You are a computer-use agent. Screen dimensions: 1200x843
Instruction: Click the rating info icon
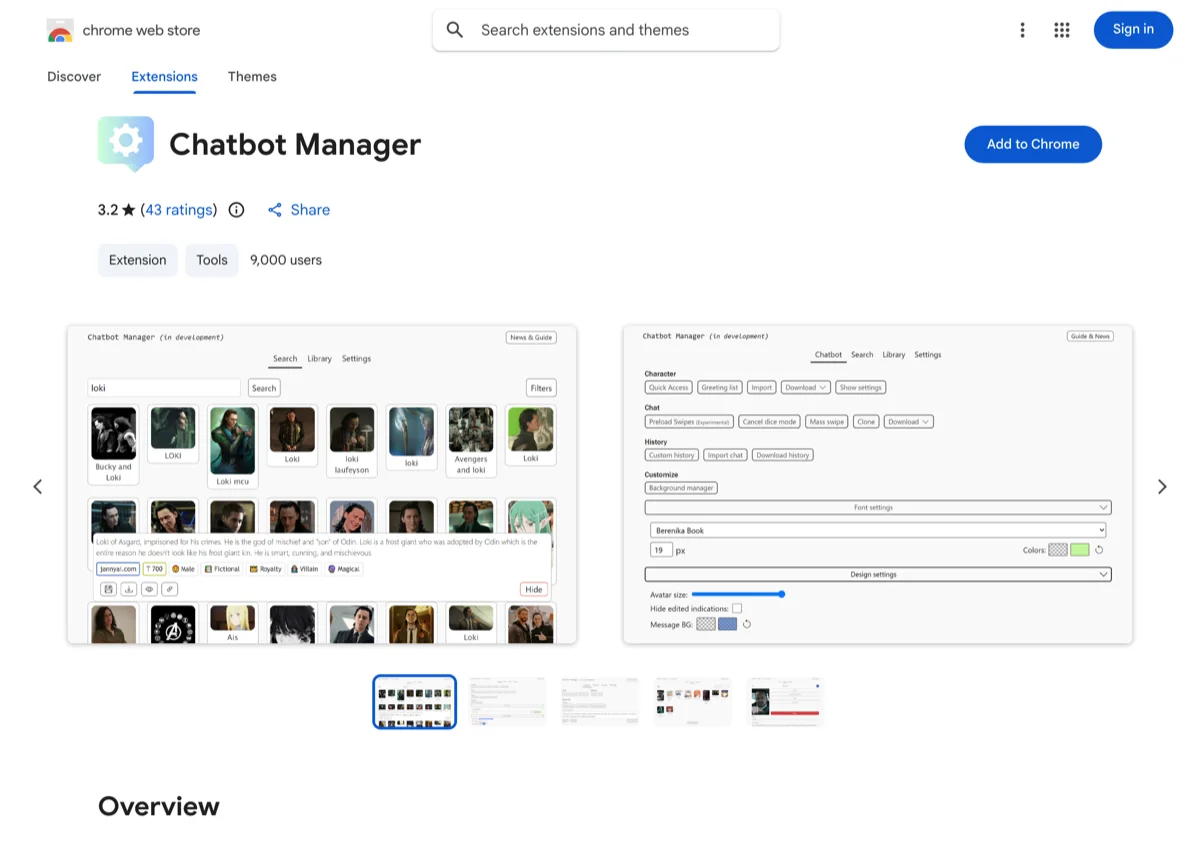point(237,210)
